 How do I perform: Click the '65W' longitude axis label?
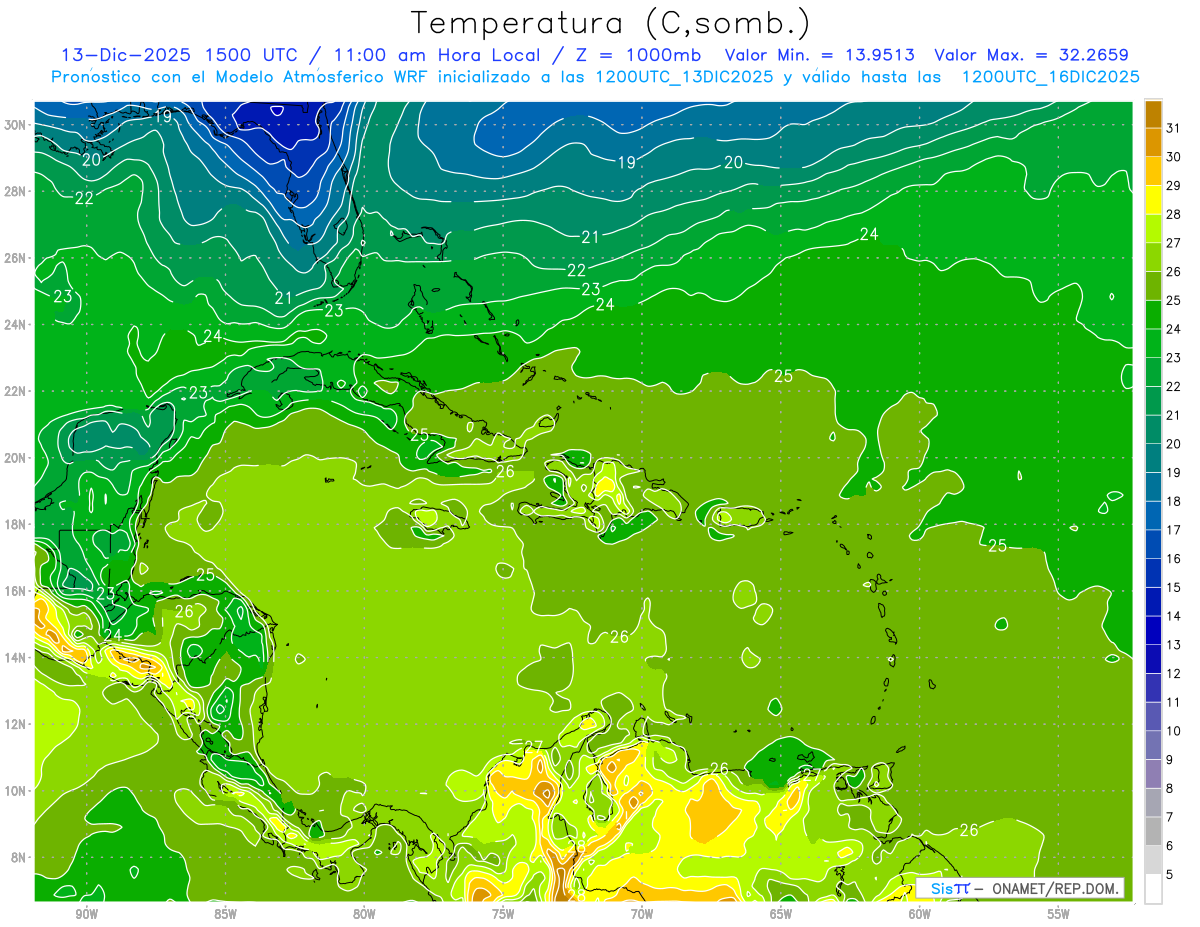781,914
